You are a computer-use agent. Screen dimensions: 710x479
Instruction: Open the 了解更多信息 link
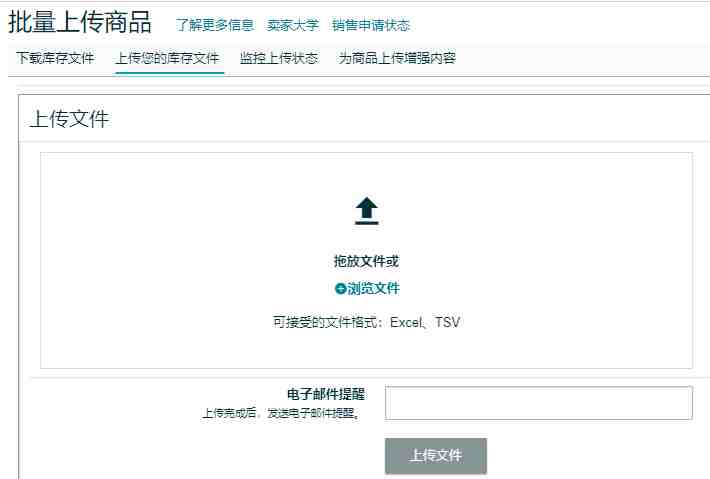tap(215, 25)
